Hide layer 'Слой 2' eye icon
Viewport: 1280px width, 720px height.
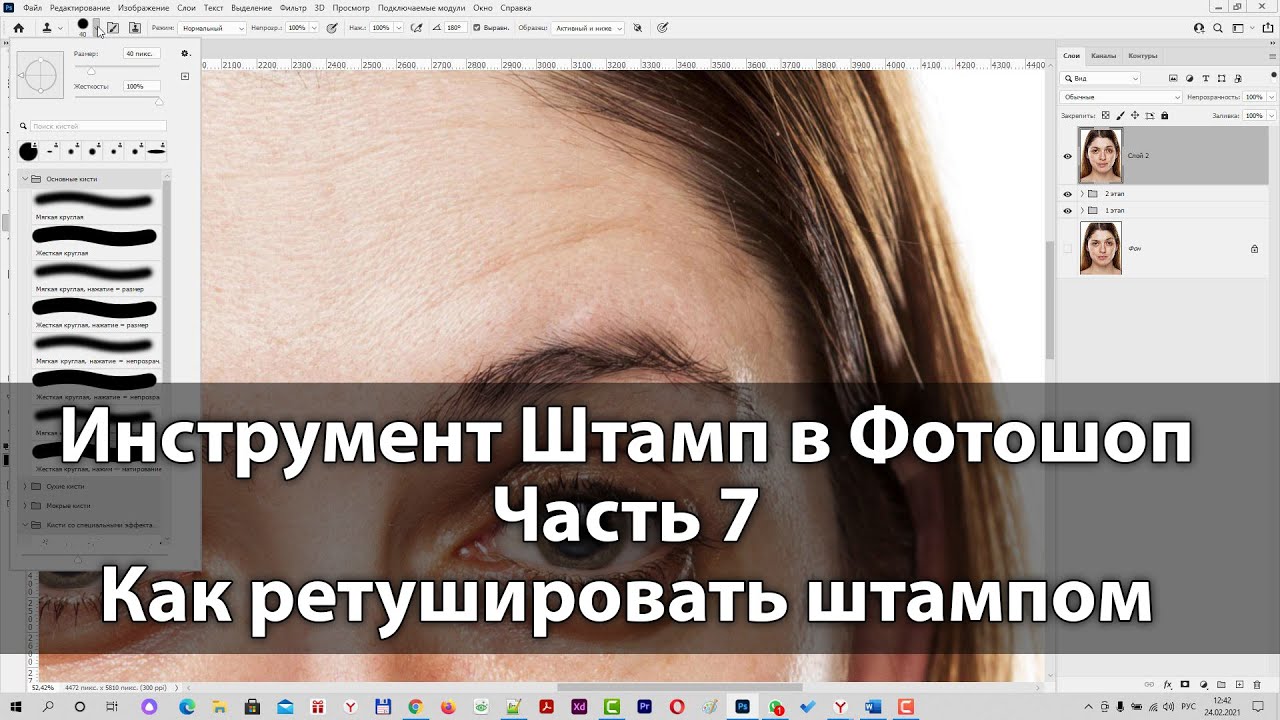(x=1067, y=156)
